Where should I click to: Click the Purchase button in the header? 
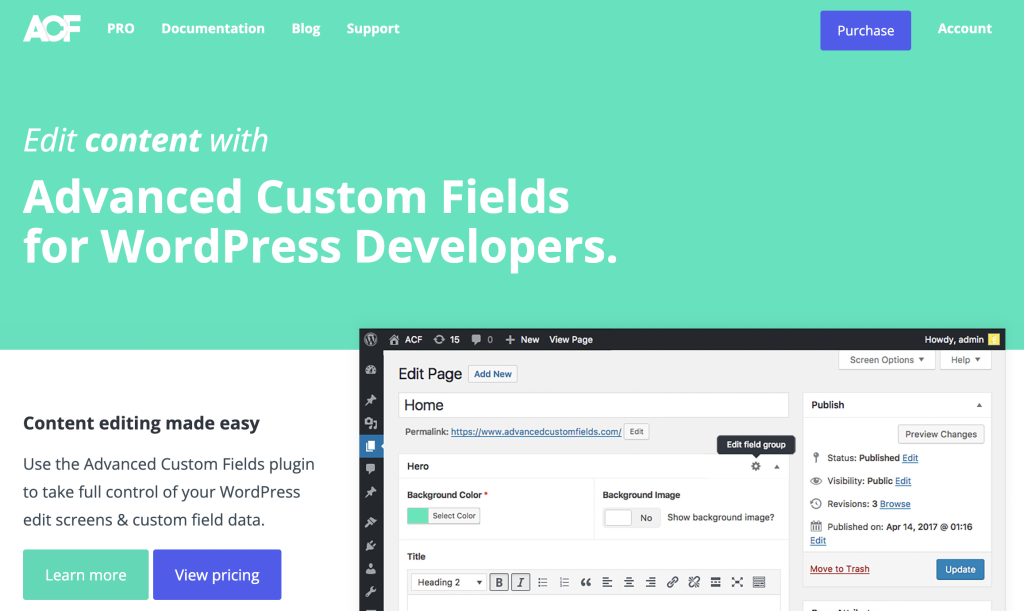coord(865,31)
